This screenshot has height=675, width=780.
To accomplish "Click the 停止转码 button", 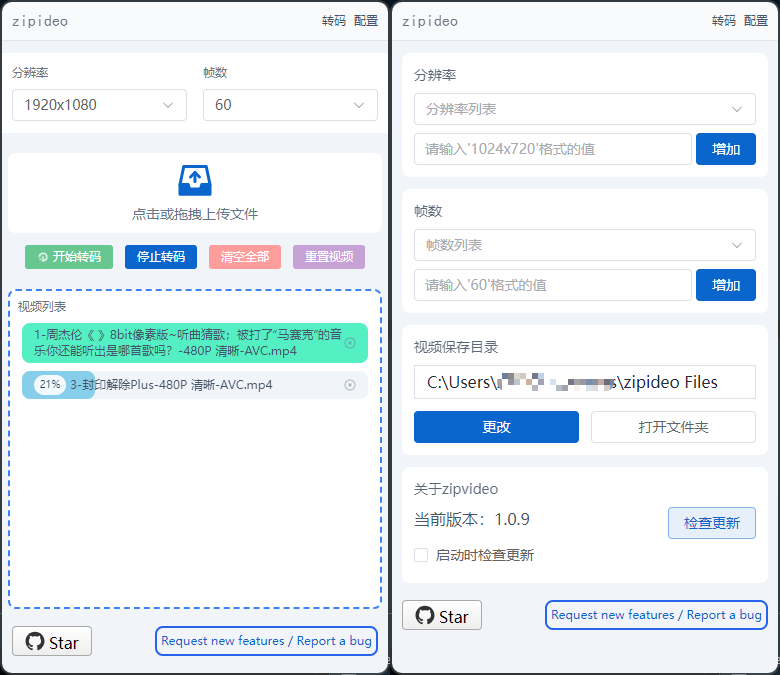I will point(161,257).
